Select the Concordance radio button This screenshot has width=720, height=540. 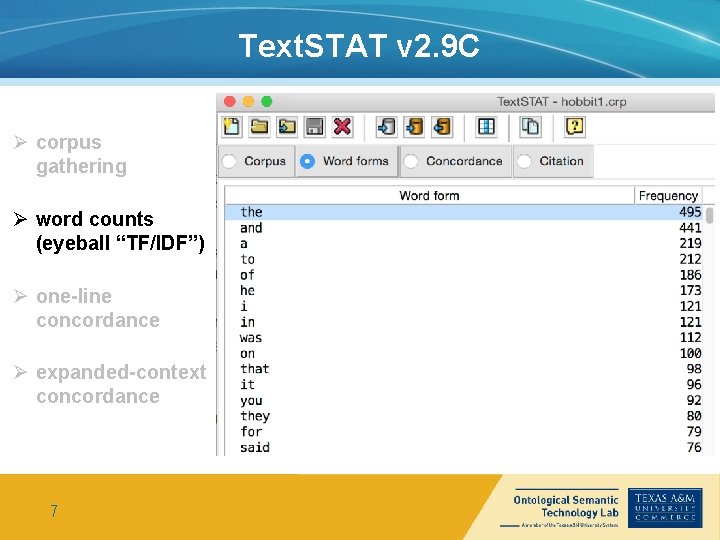click(411, 161)
